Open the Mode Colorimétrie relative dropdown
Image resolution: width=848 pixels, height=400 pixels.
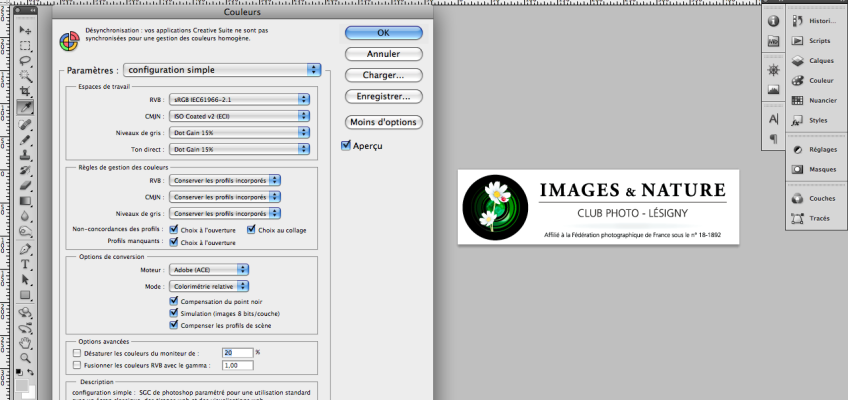click(210, 286)
